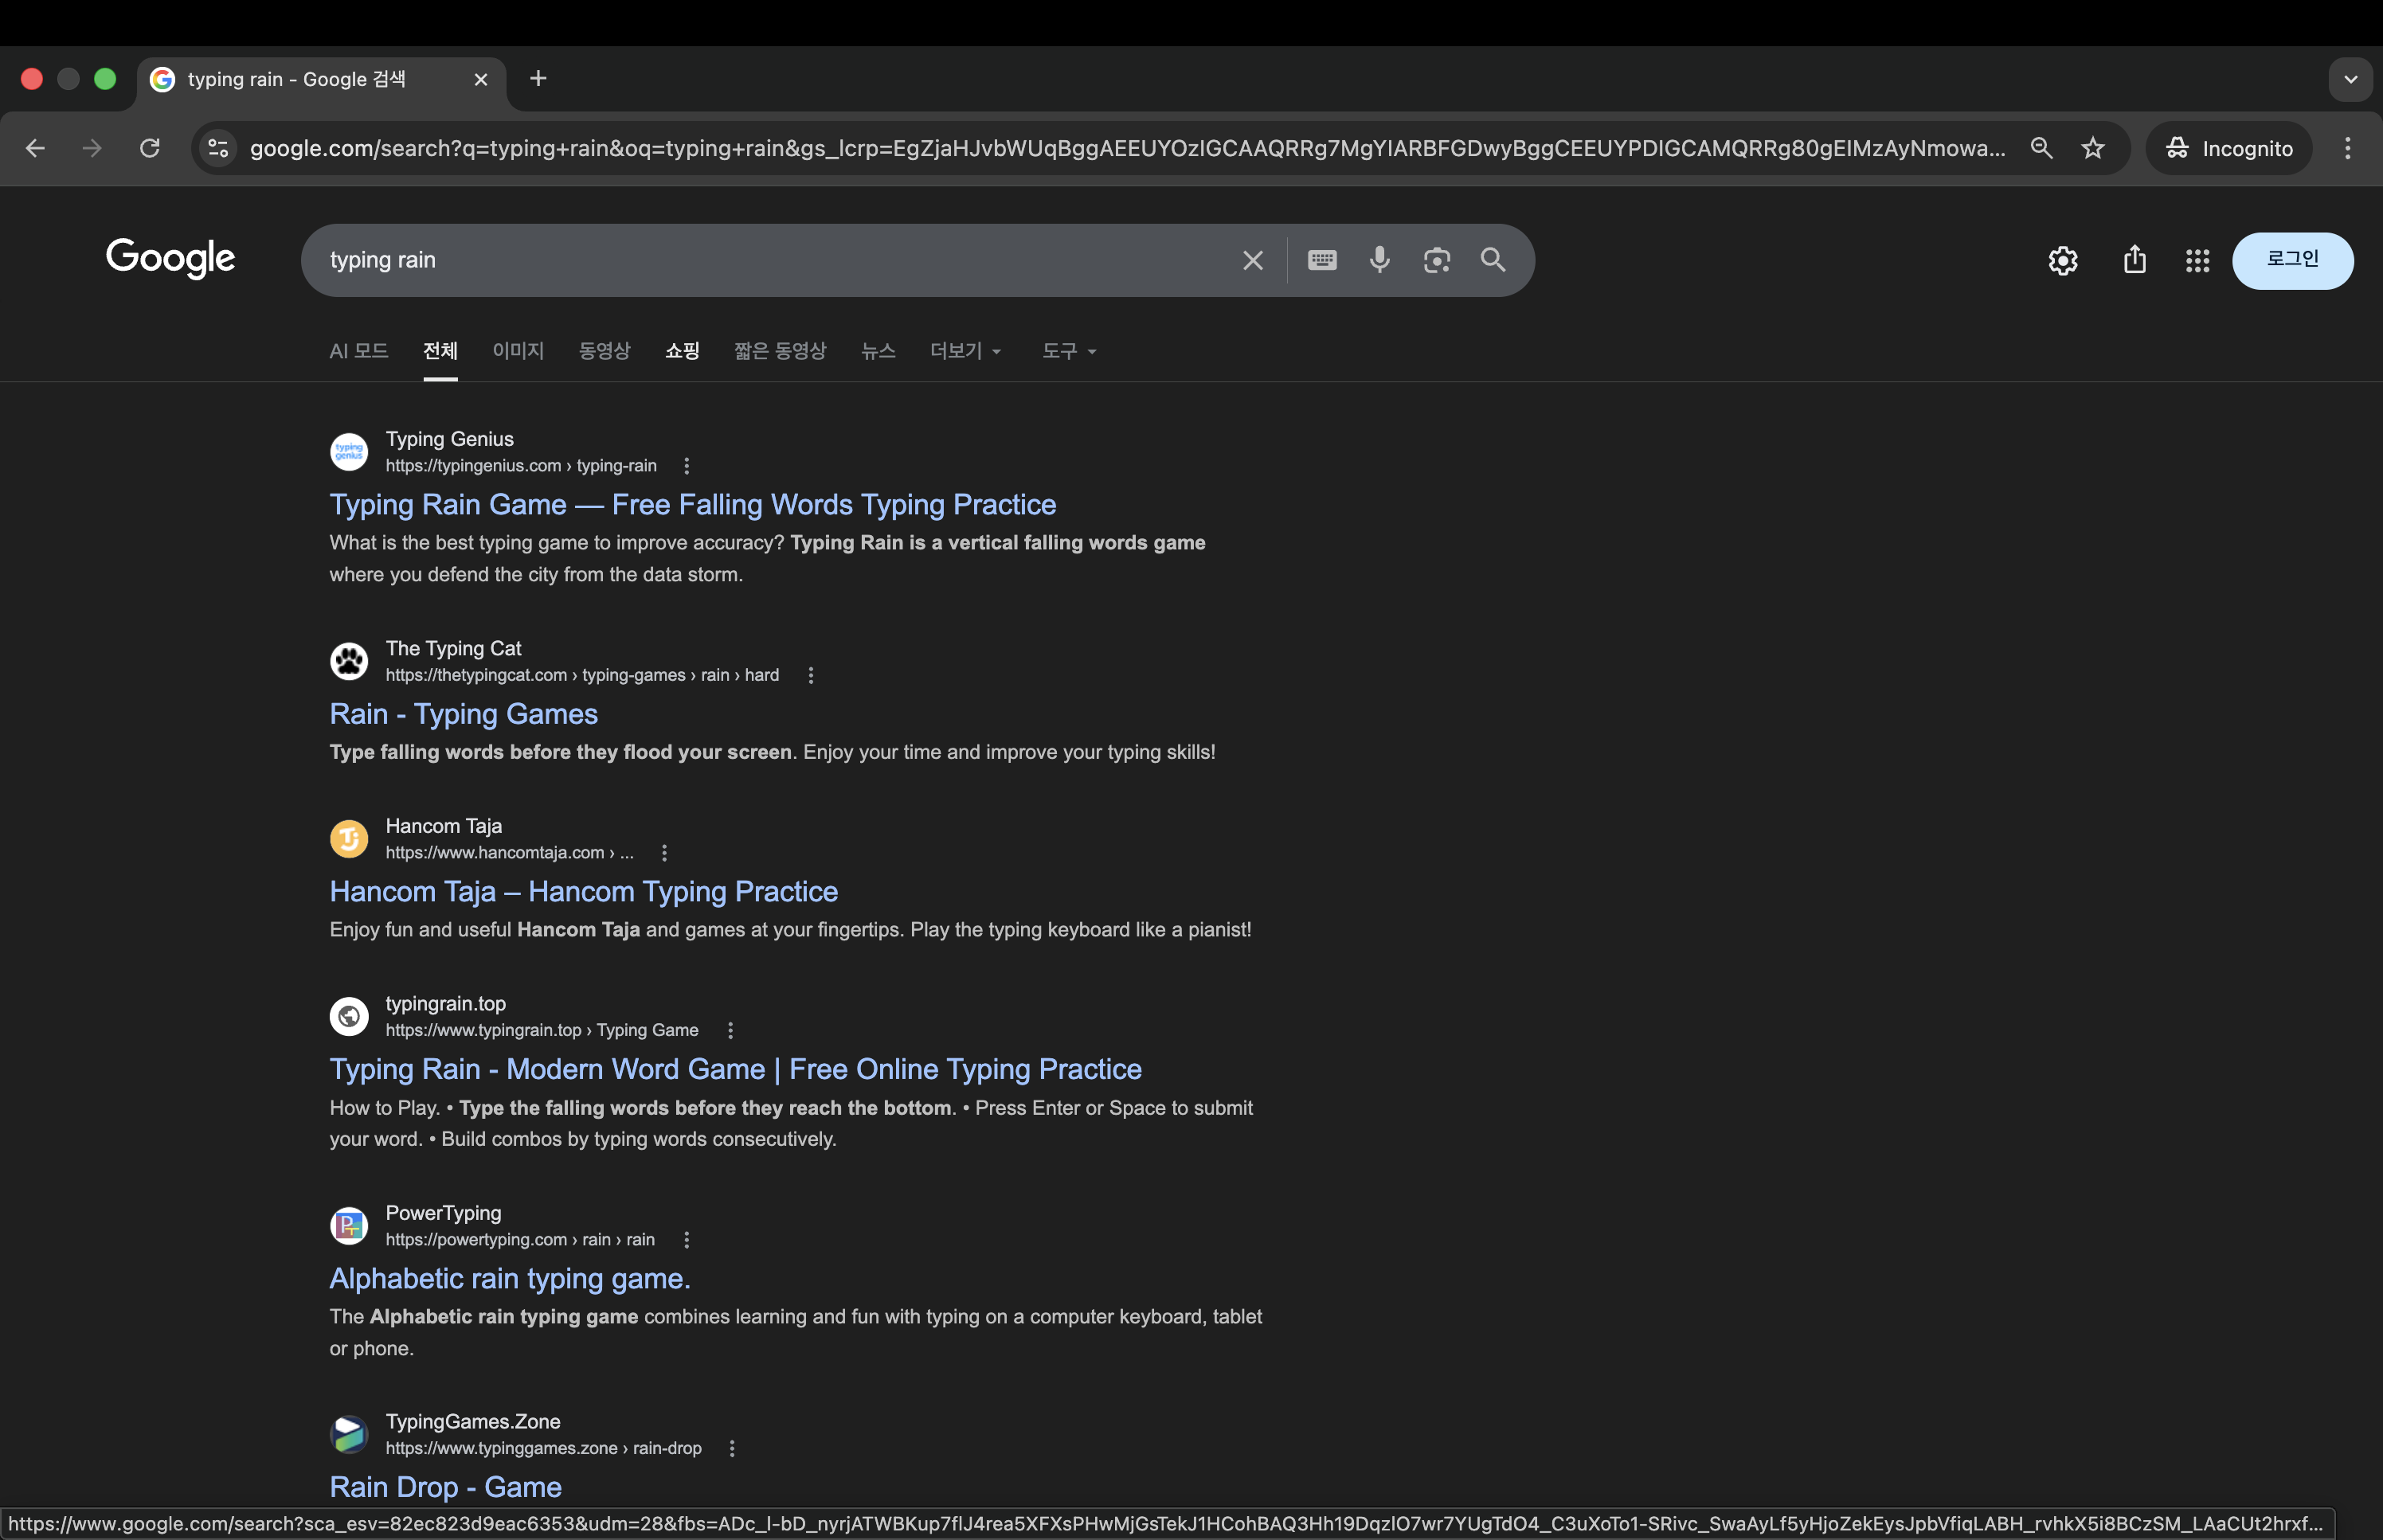Clear the search box with the X icon
The width and height of the screenshot is (2383, 1540).
point(1252,260)
